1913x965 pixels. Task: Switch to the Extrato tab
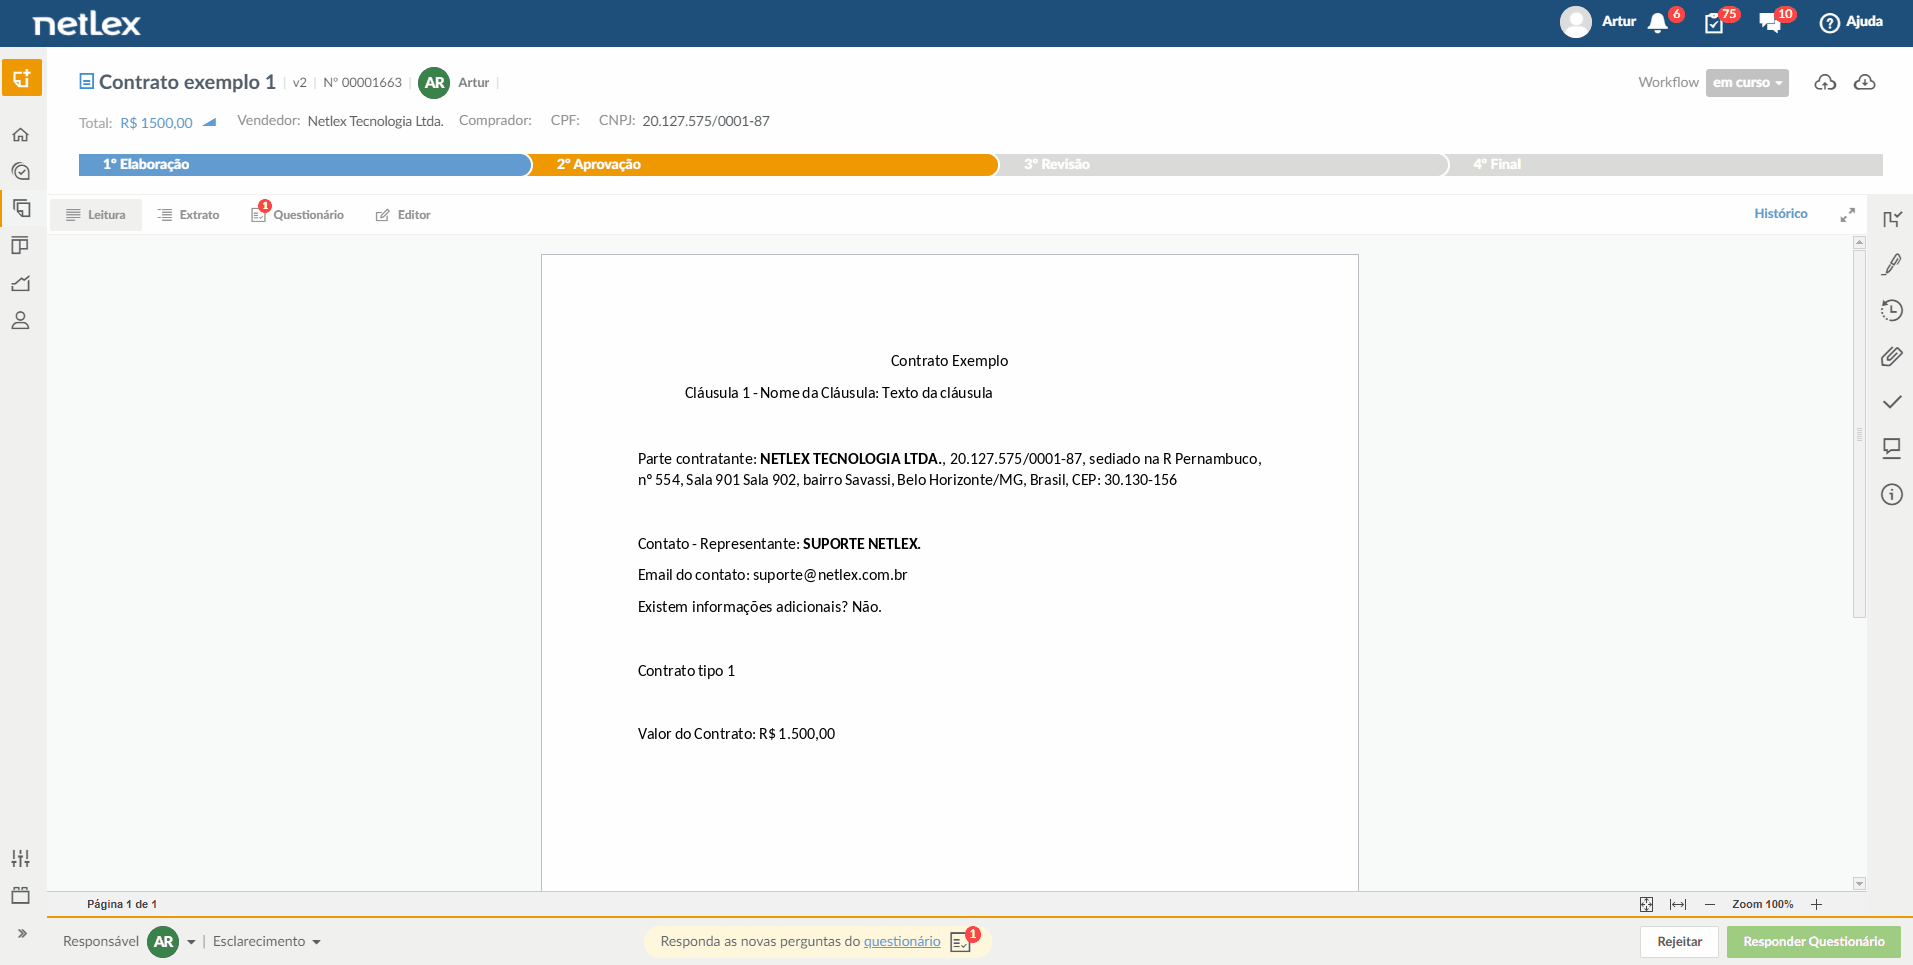click(x=188, y=215)
